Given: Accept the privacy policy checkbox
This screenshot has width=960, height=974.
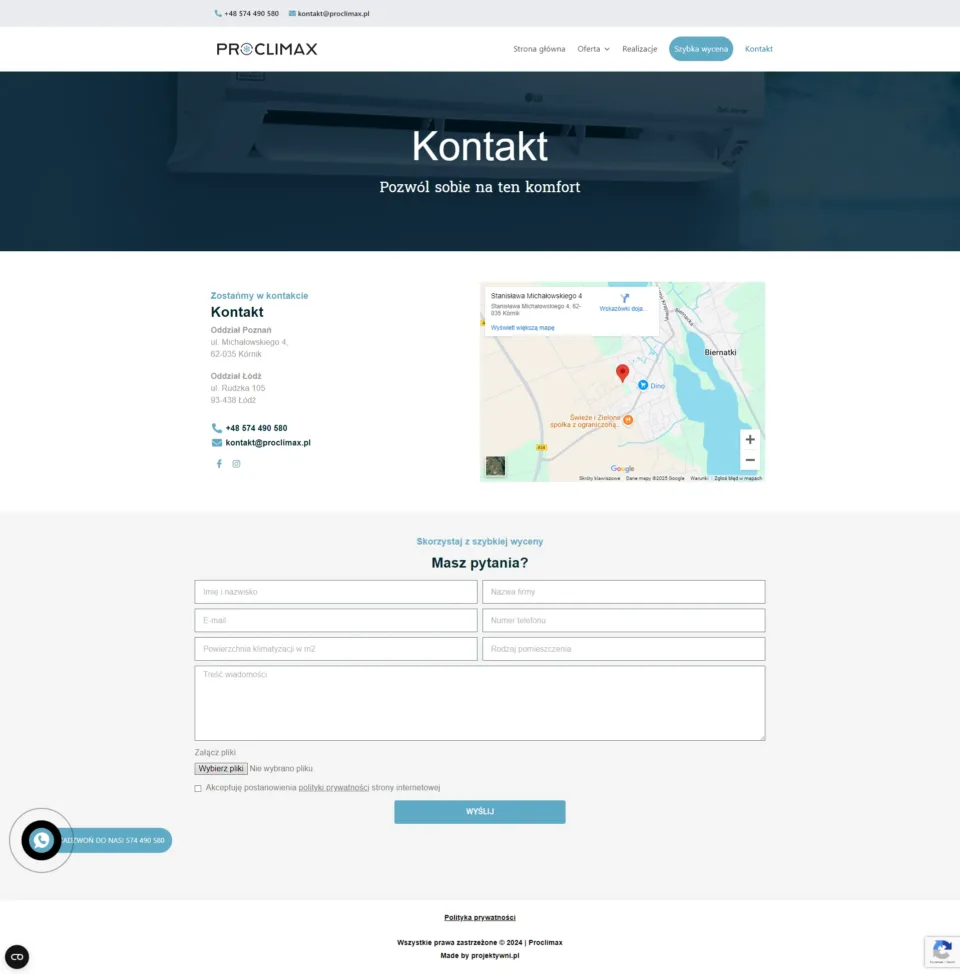Looking at the screenshot, I should pyautogui.click(x=198, y=788).
